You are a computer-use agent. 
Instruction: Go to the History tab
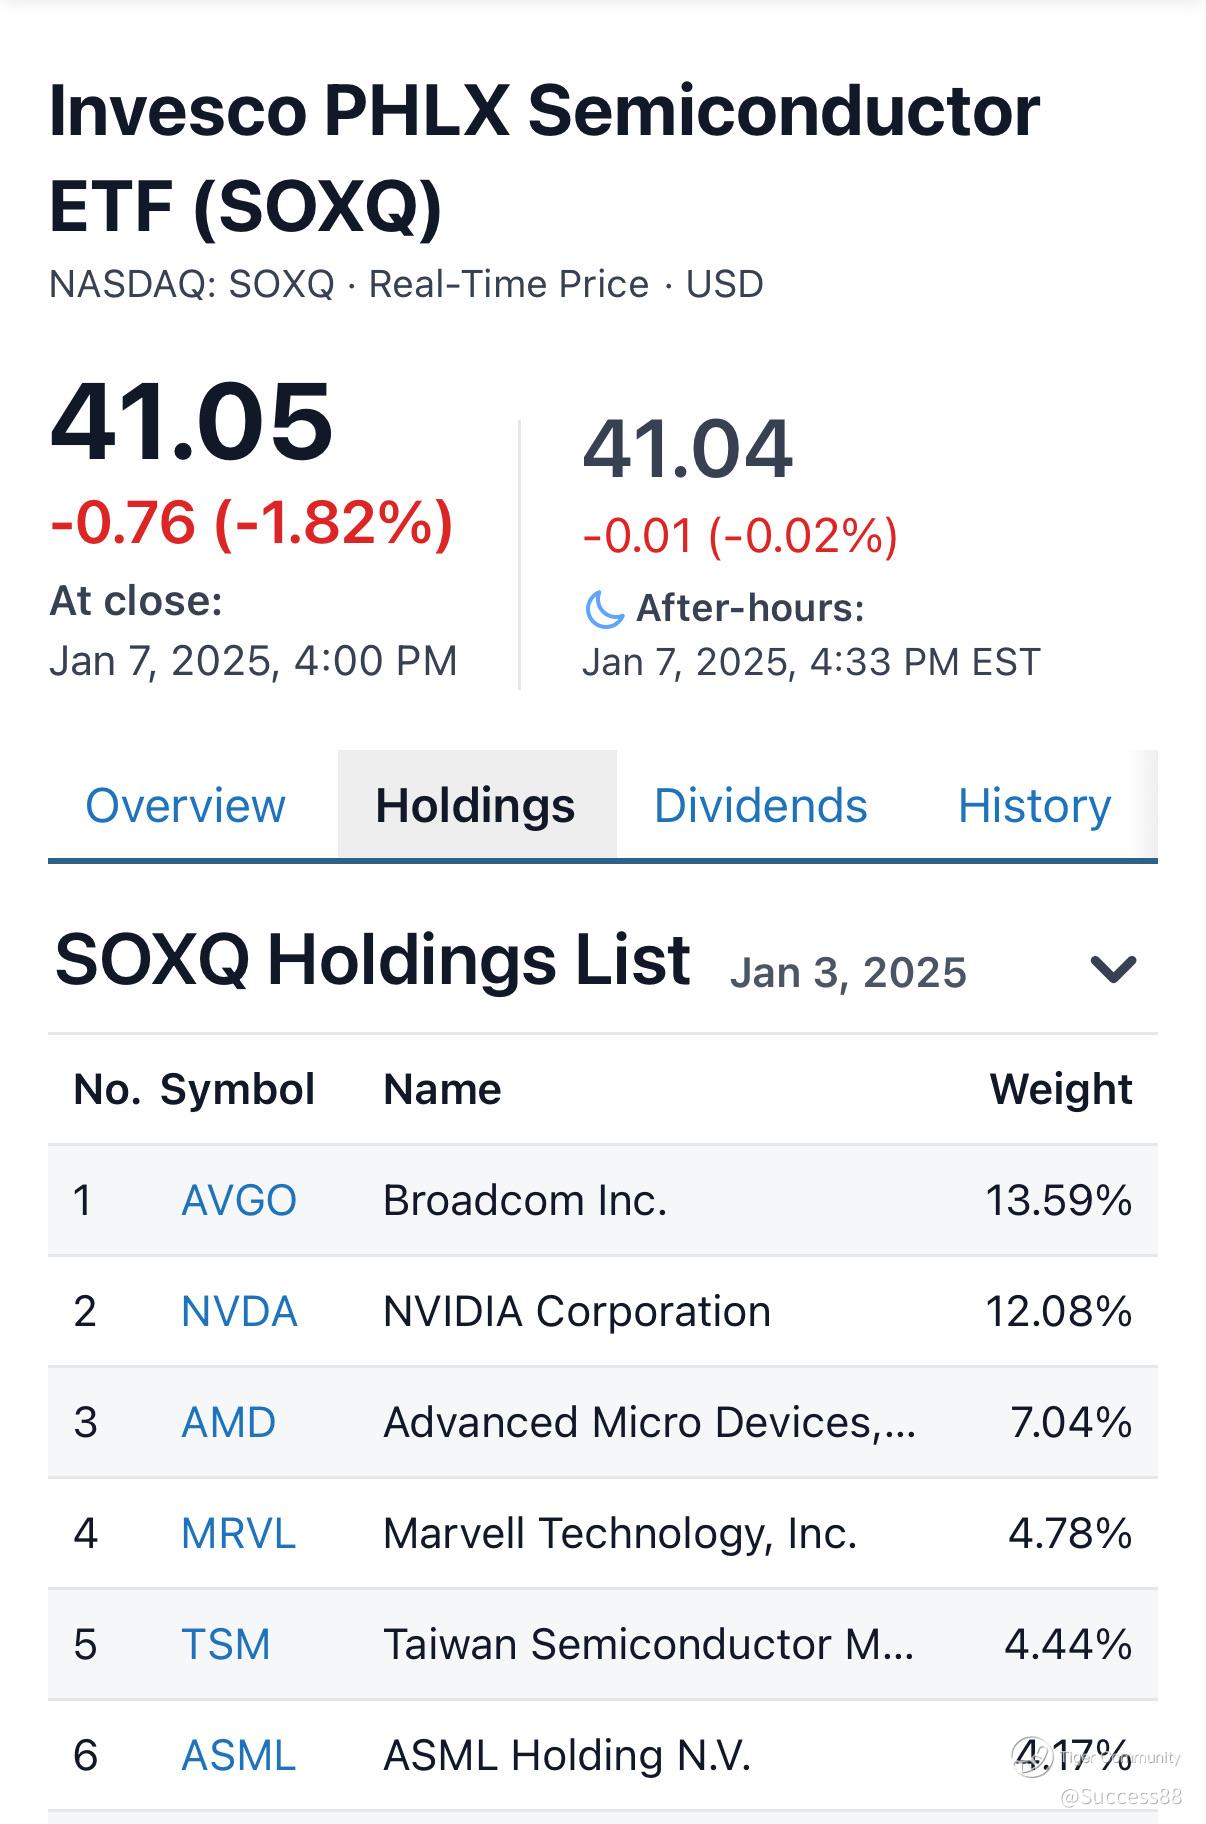(x=1034, y=806)
